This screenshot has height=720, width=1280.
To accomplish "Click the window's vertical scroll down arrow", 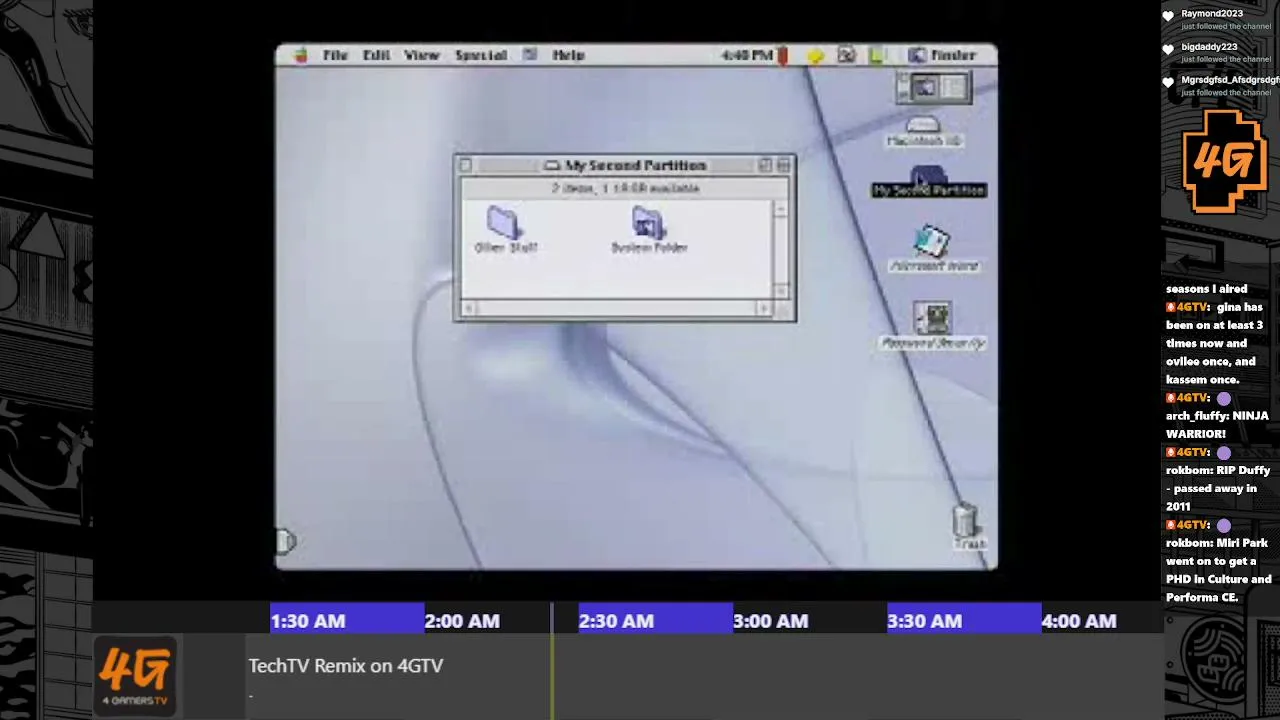I will click(781, 290).
